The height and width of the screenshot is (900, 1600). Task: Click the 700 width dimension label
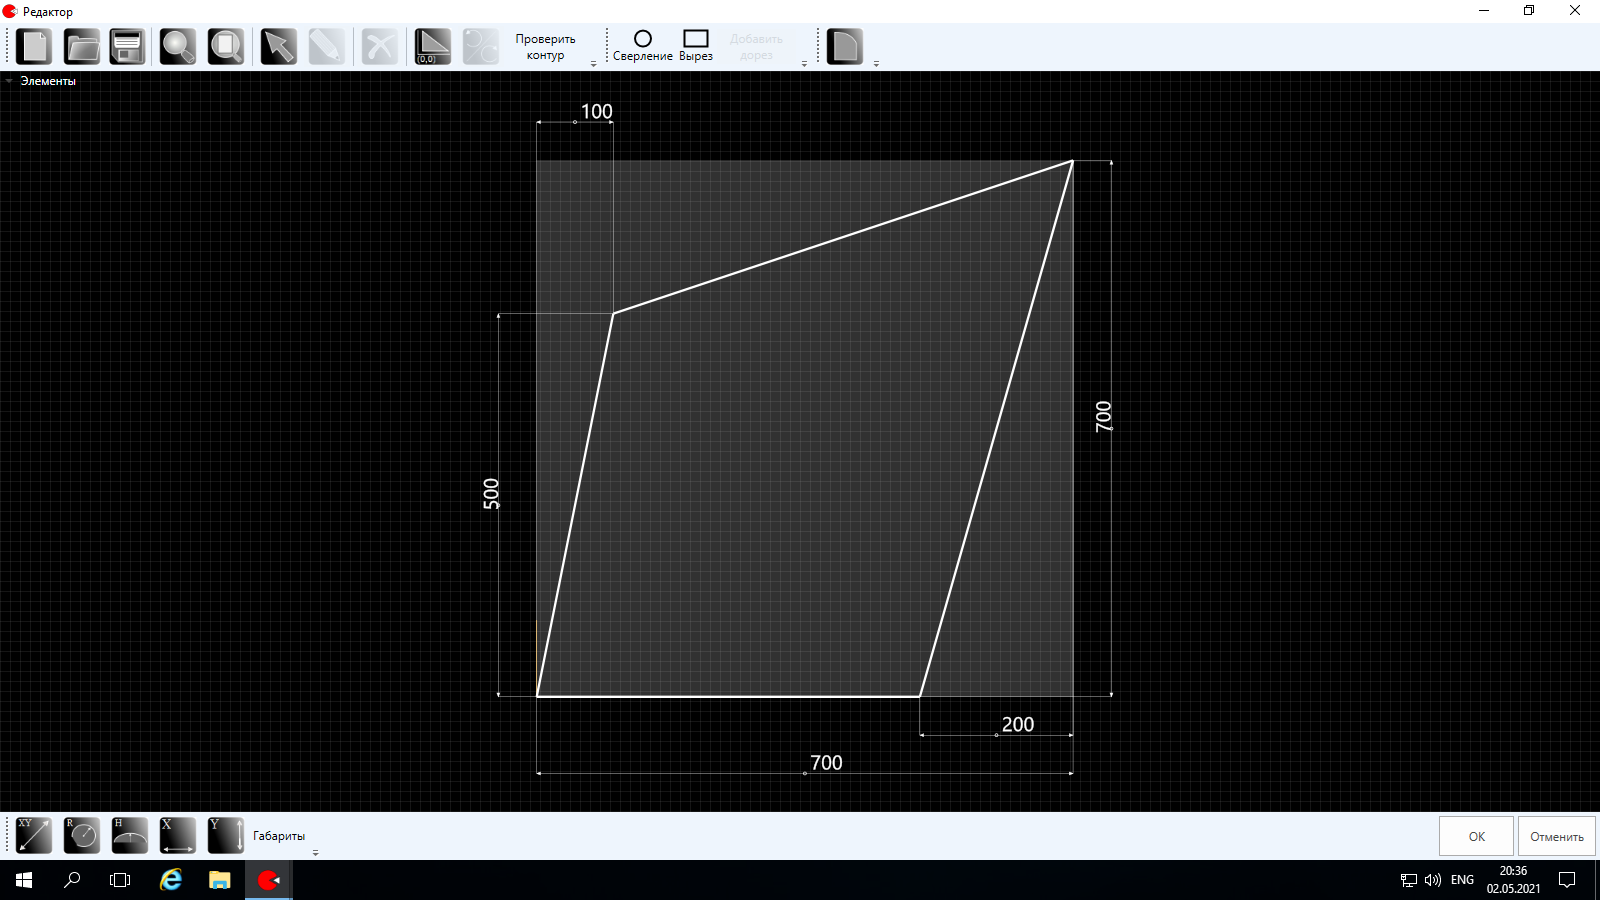[826, 762]
